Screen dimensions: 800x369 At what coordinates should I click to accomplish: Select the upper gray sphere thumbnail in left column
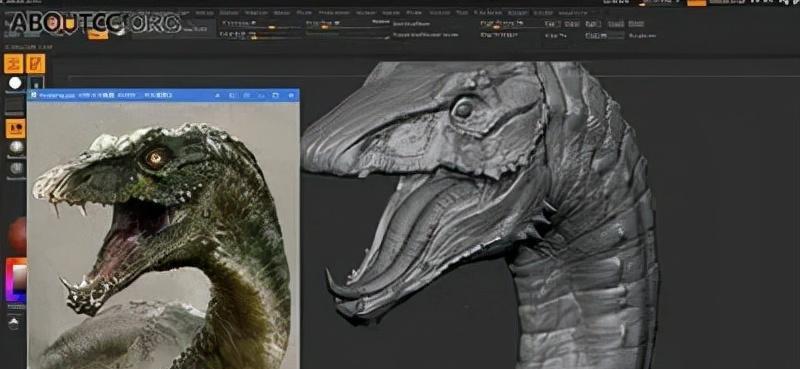16,148
